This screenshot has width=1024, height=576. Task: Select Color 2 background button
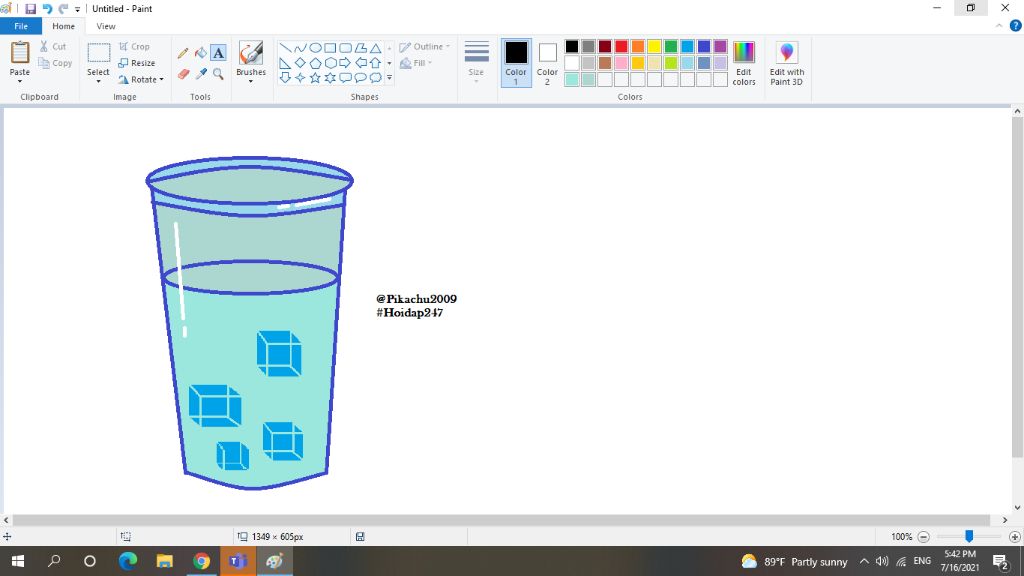tap(547, 63)
